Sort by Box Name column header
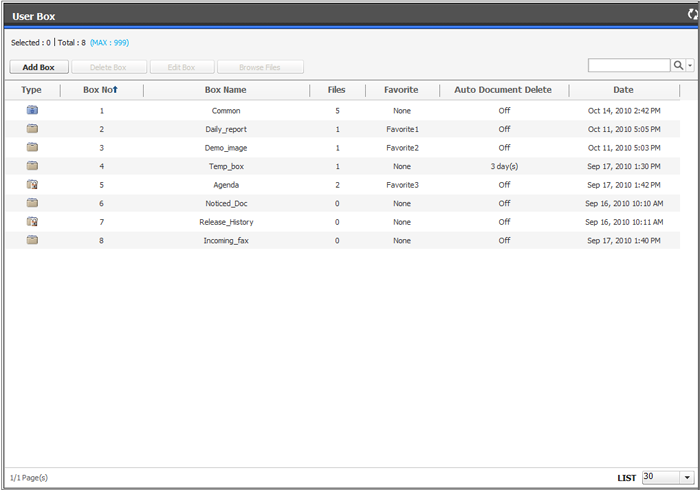Viewport: 700px width, 490px height. coord(226,90)
